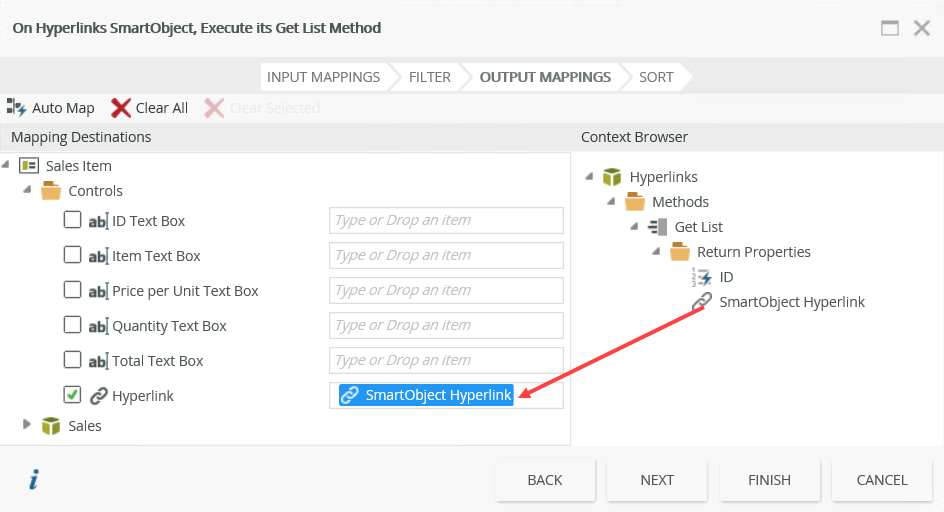Click the Sales SmartObject cube icon
Image resolution: width=944 pixels, height=512 pixels.
tap(51, 426)
